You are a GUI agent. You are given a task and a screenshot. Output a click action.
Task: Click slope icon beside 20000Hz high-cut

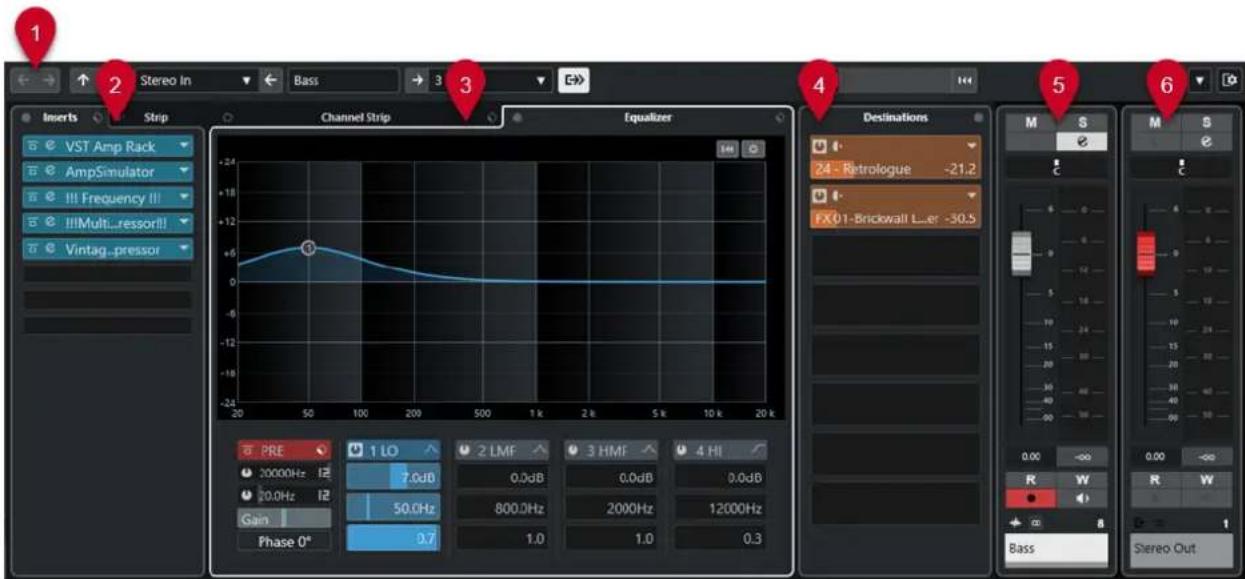point(323,472)
